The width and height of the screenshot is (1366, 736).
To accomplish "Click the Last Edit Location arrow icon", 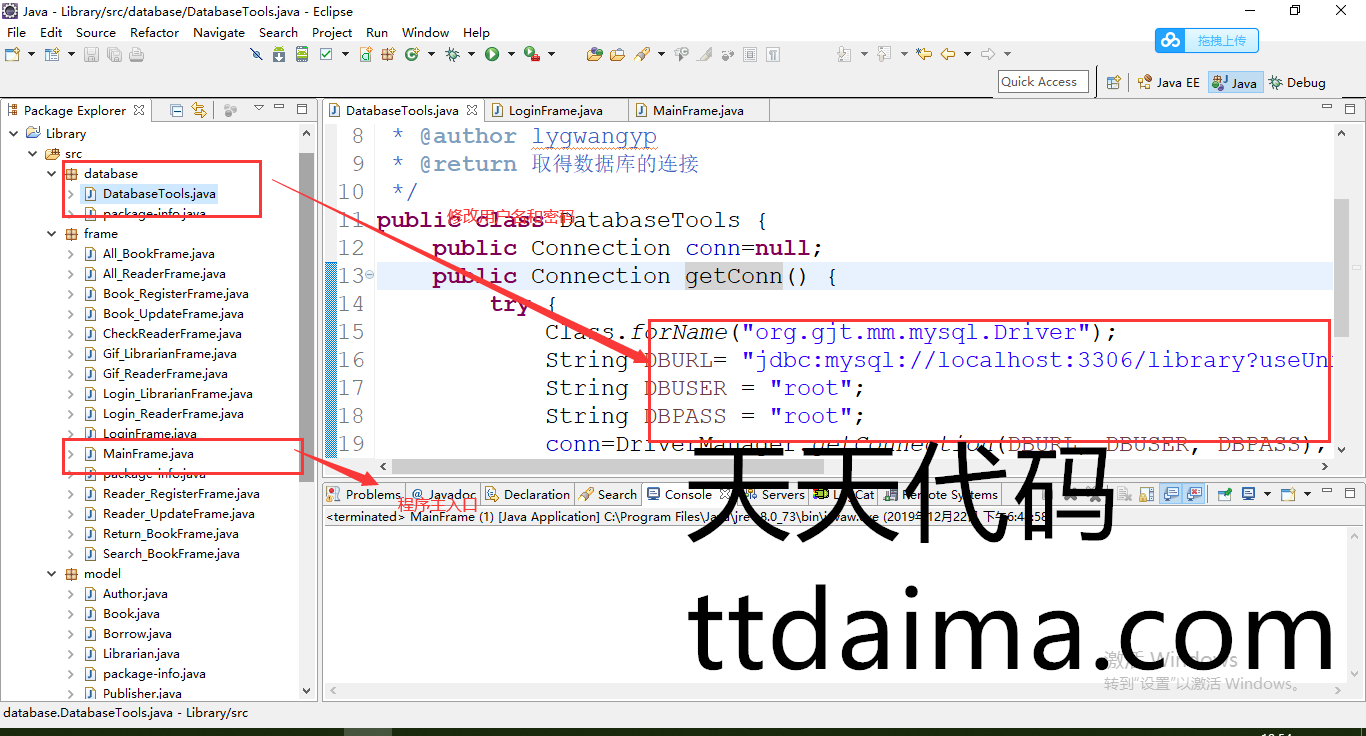I will [924, 54].
